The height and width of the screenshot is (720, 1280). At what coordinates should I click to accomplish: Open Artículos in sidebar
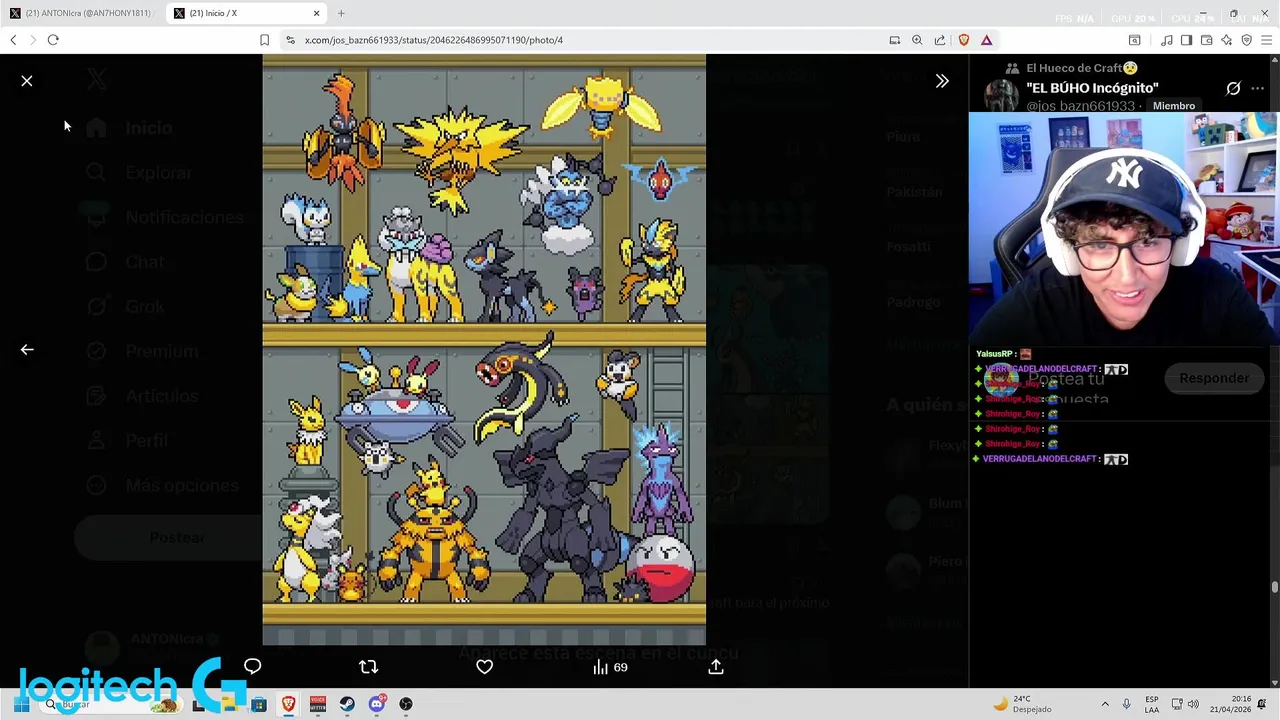pos(142,396)
